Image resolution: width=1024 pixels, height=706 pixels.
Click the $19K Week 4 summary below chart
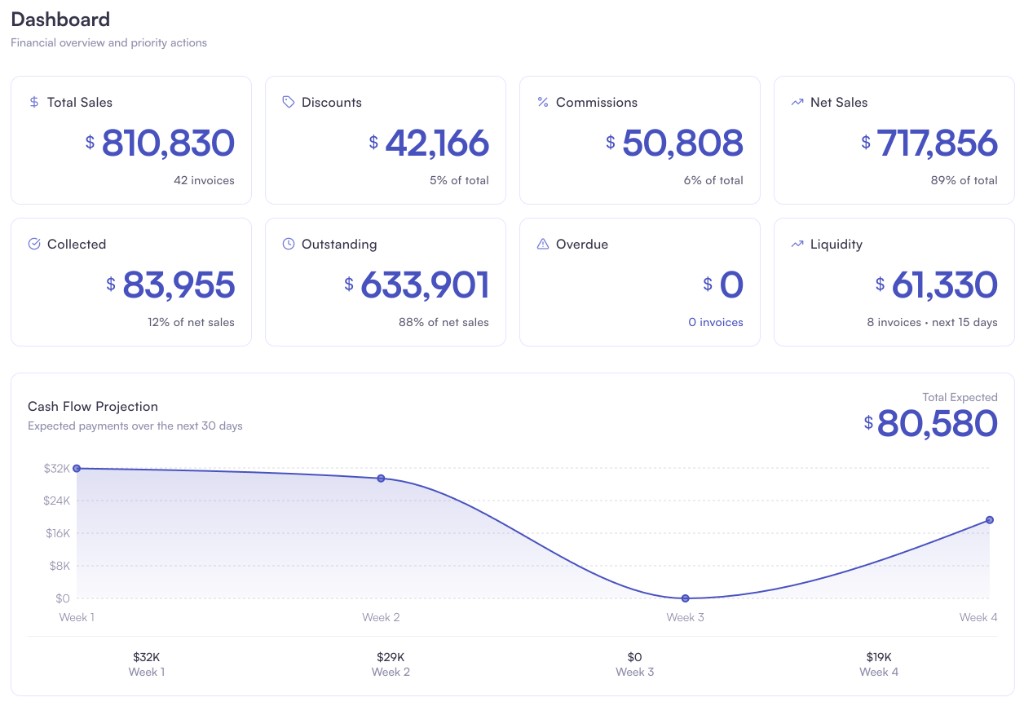878,657
